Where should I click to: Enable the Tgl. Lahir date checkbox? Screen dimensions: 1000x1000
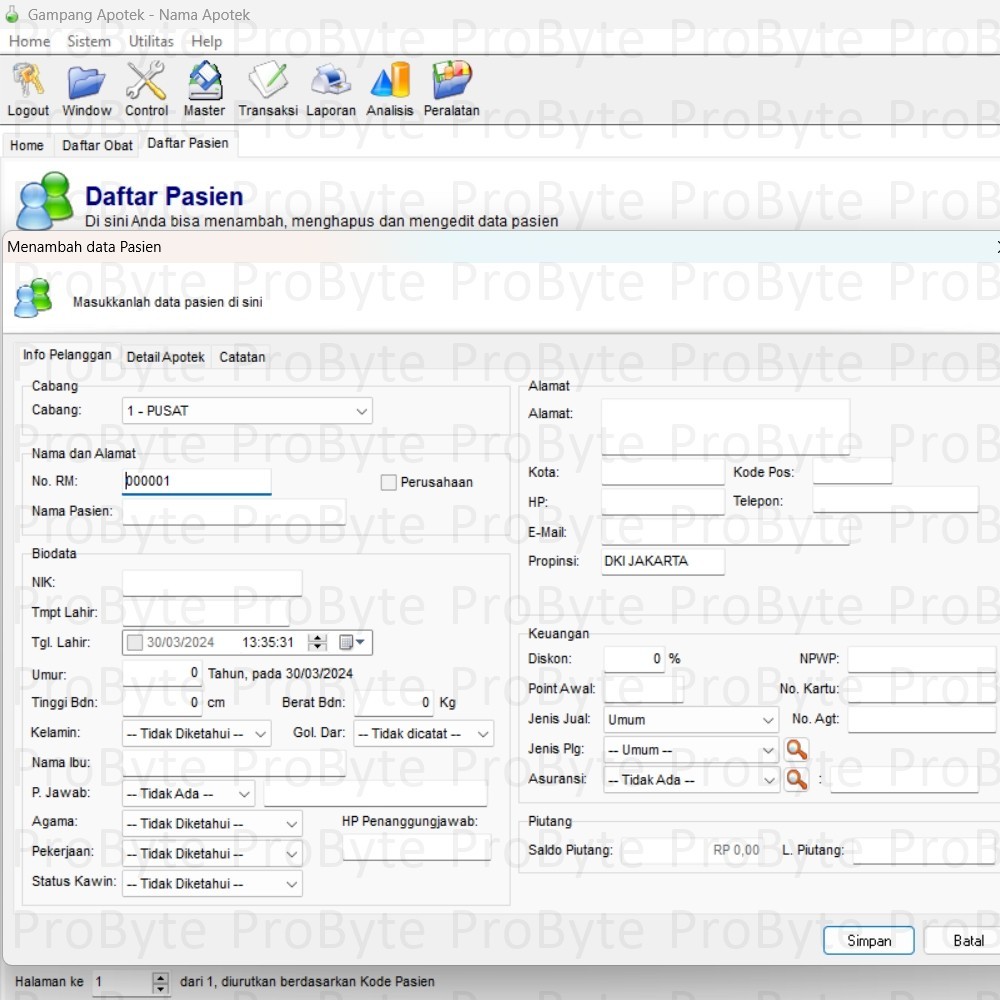[135, 643]
